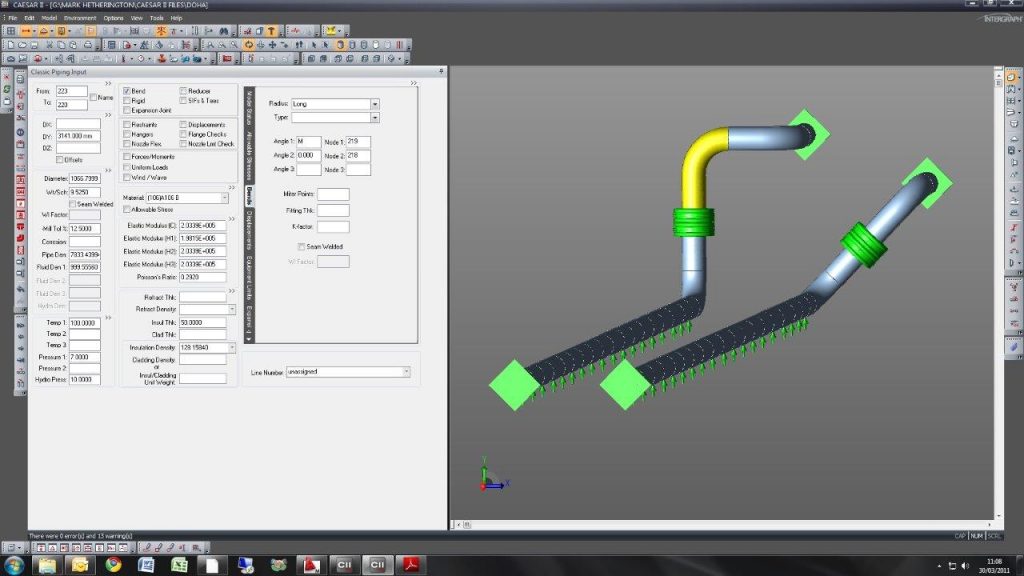Open the Line Number dropdown
This screenshot has width=1024, height=576.
(406, 372)
